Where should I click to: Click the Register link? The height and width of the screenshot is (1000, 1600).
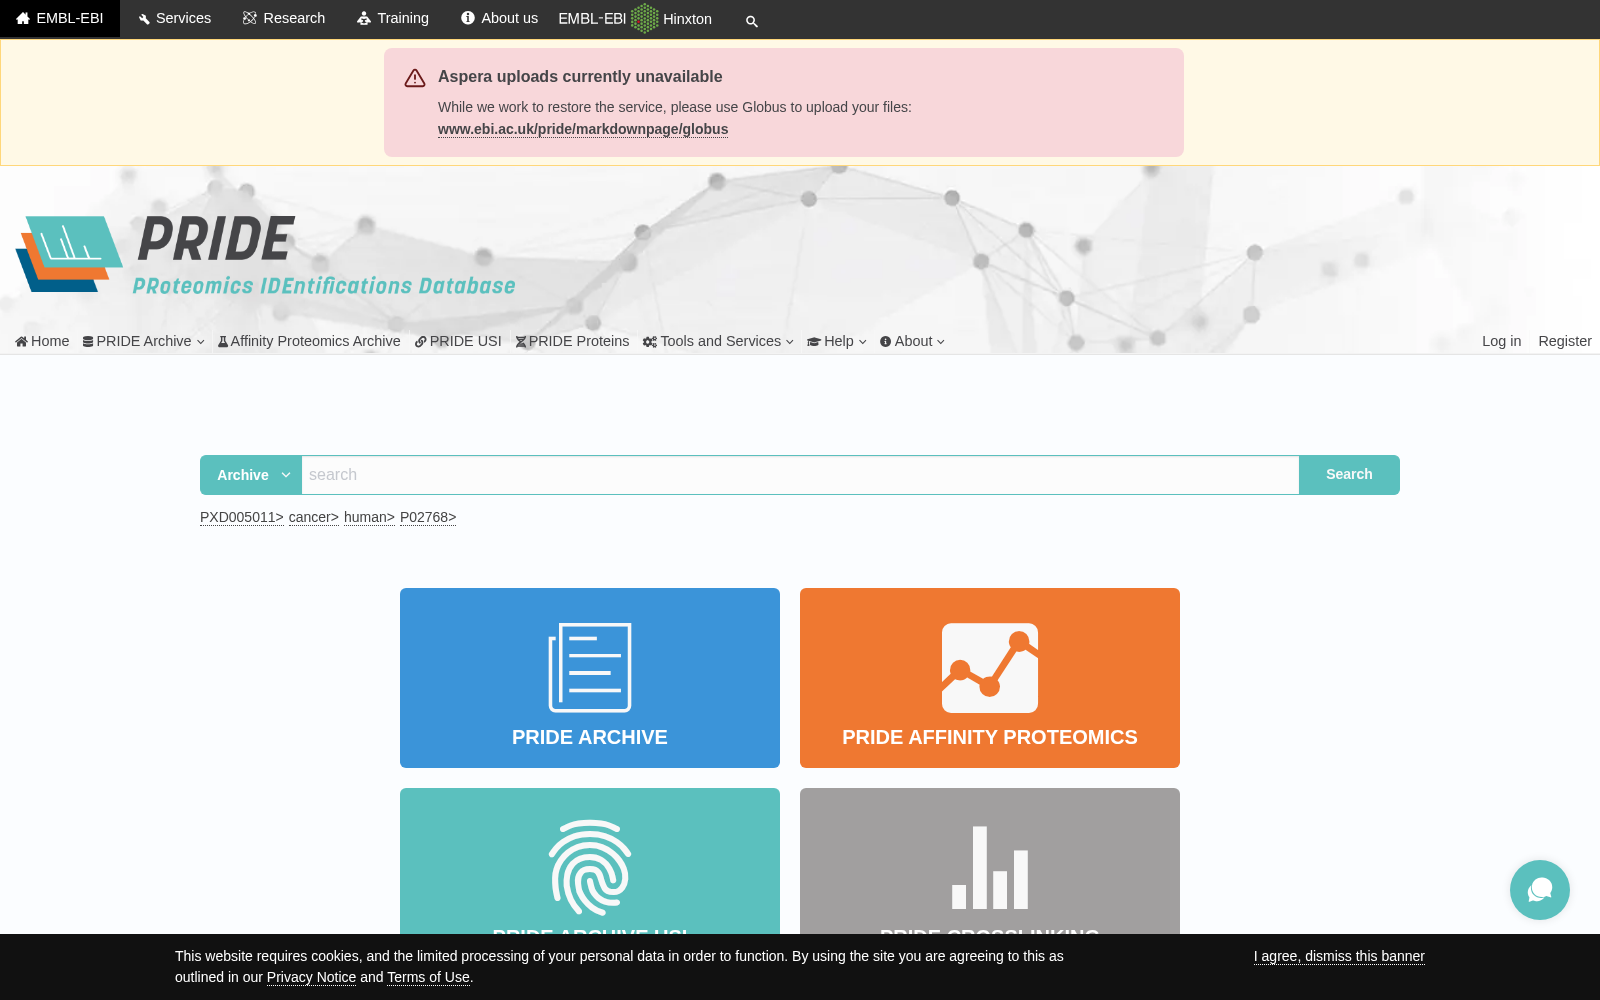point(1565,341)
